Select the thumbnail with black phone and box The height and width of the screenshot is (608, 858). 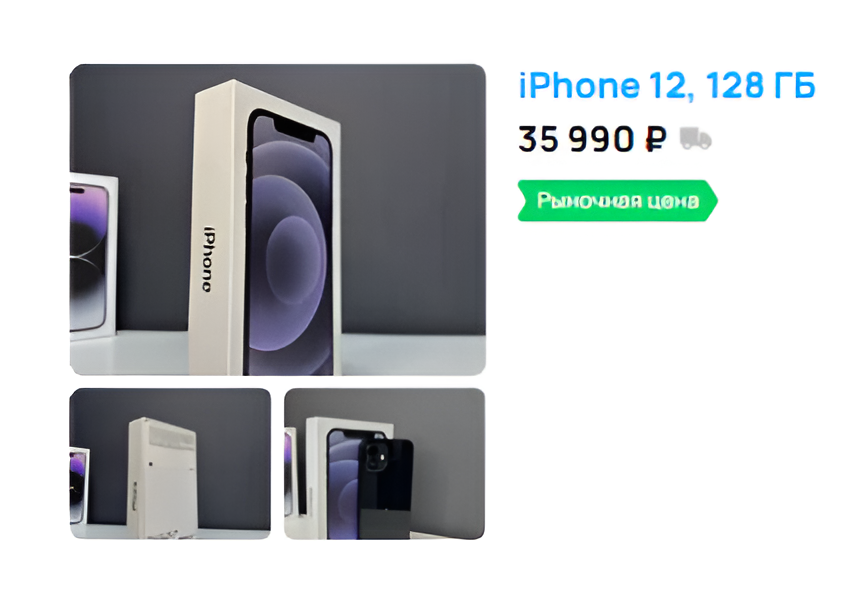[x=384, y=464]
